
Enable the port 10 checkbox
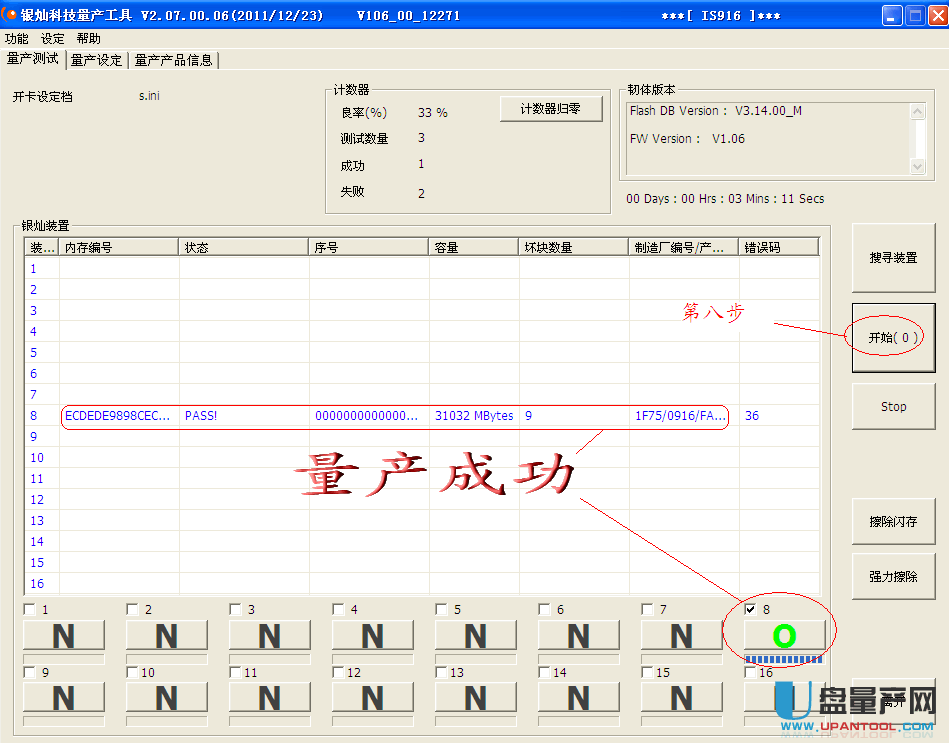(x=133, y=672)
